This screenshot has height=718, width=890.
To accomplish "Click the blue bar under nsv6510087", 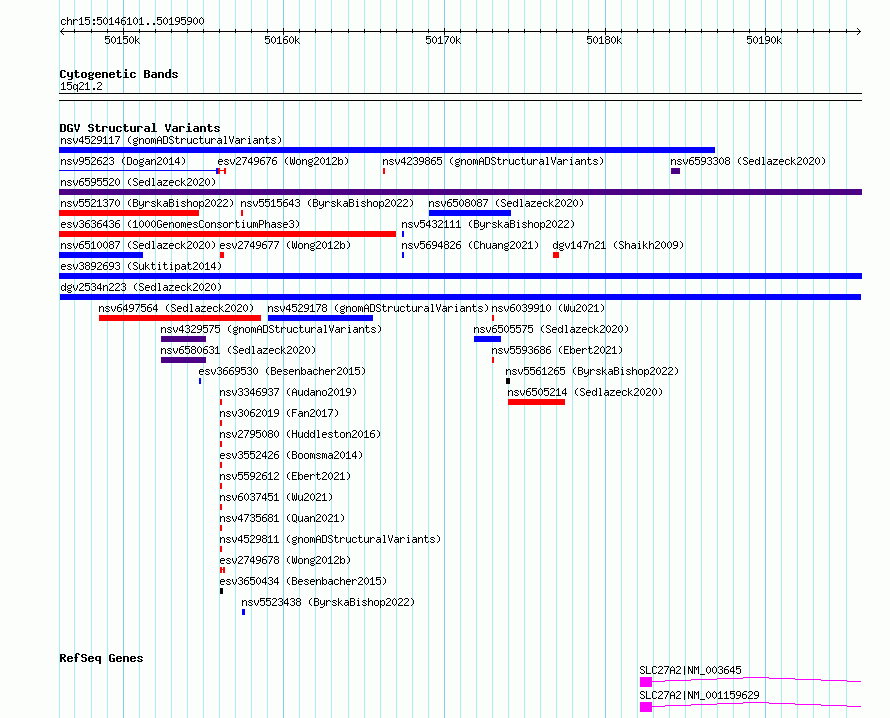I will point(101,255).
